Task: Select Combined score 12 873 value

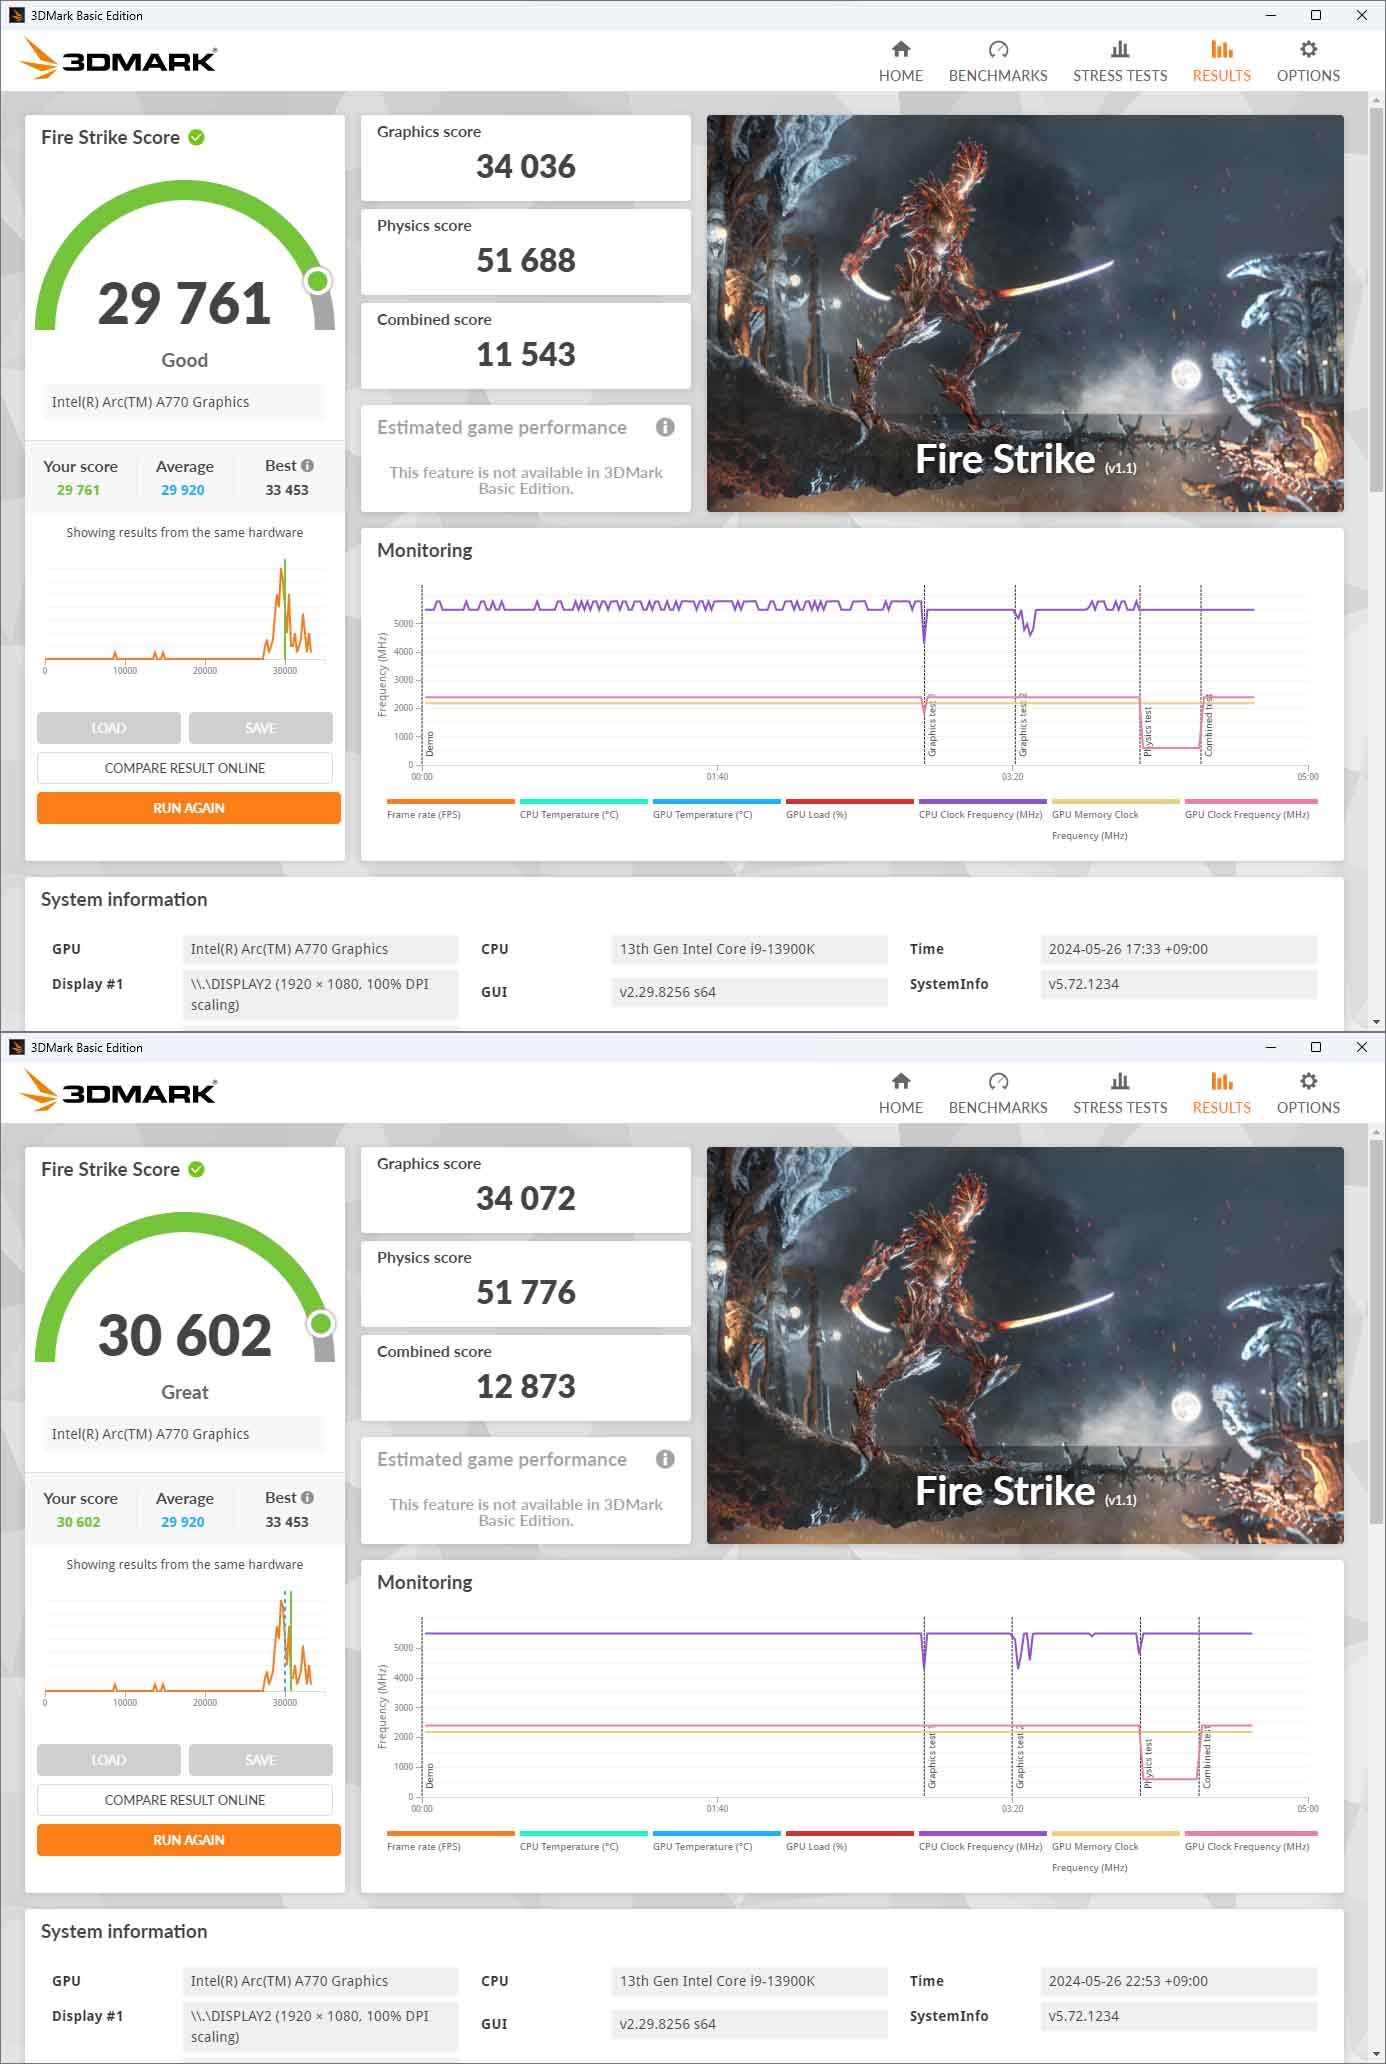Action: click(526, 1386)
